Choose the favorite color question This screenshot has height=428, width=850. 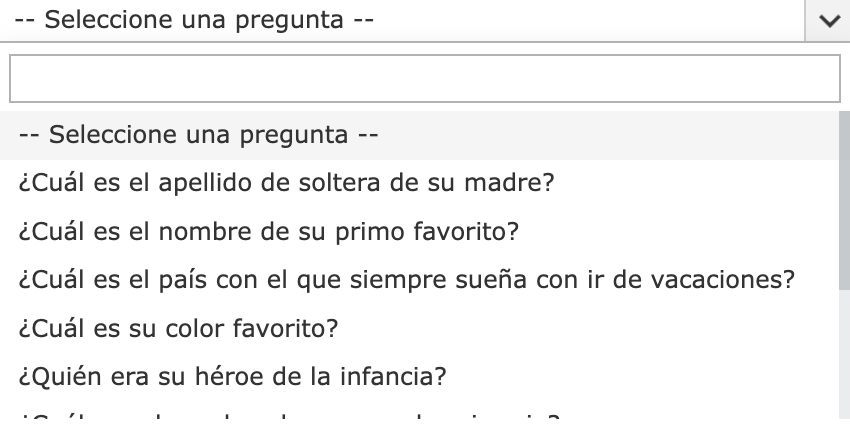tap(180, 328)
